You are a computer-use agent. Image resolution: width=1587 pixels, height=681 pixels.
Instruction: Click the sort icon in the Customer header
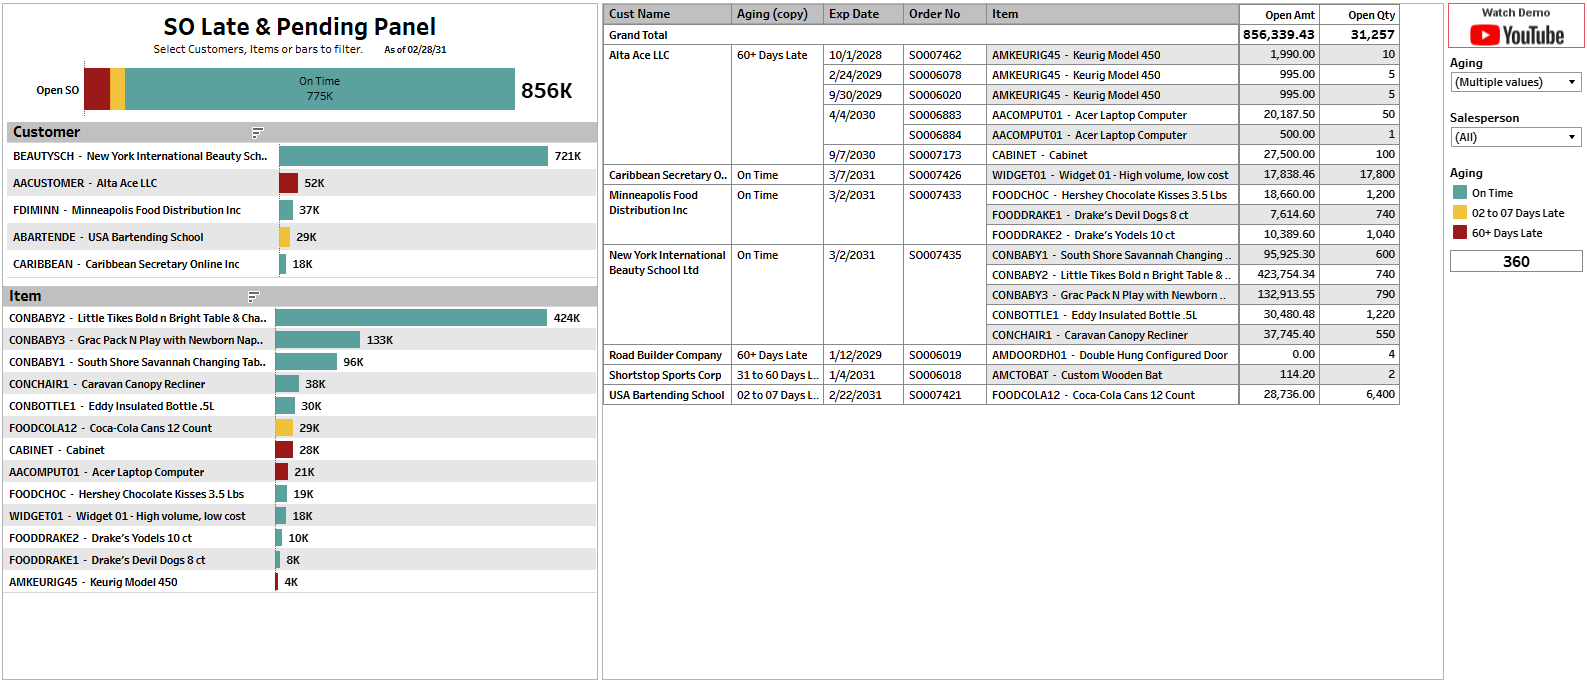pyautogui.click(x=257, y=132)
